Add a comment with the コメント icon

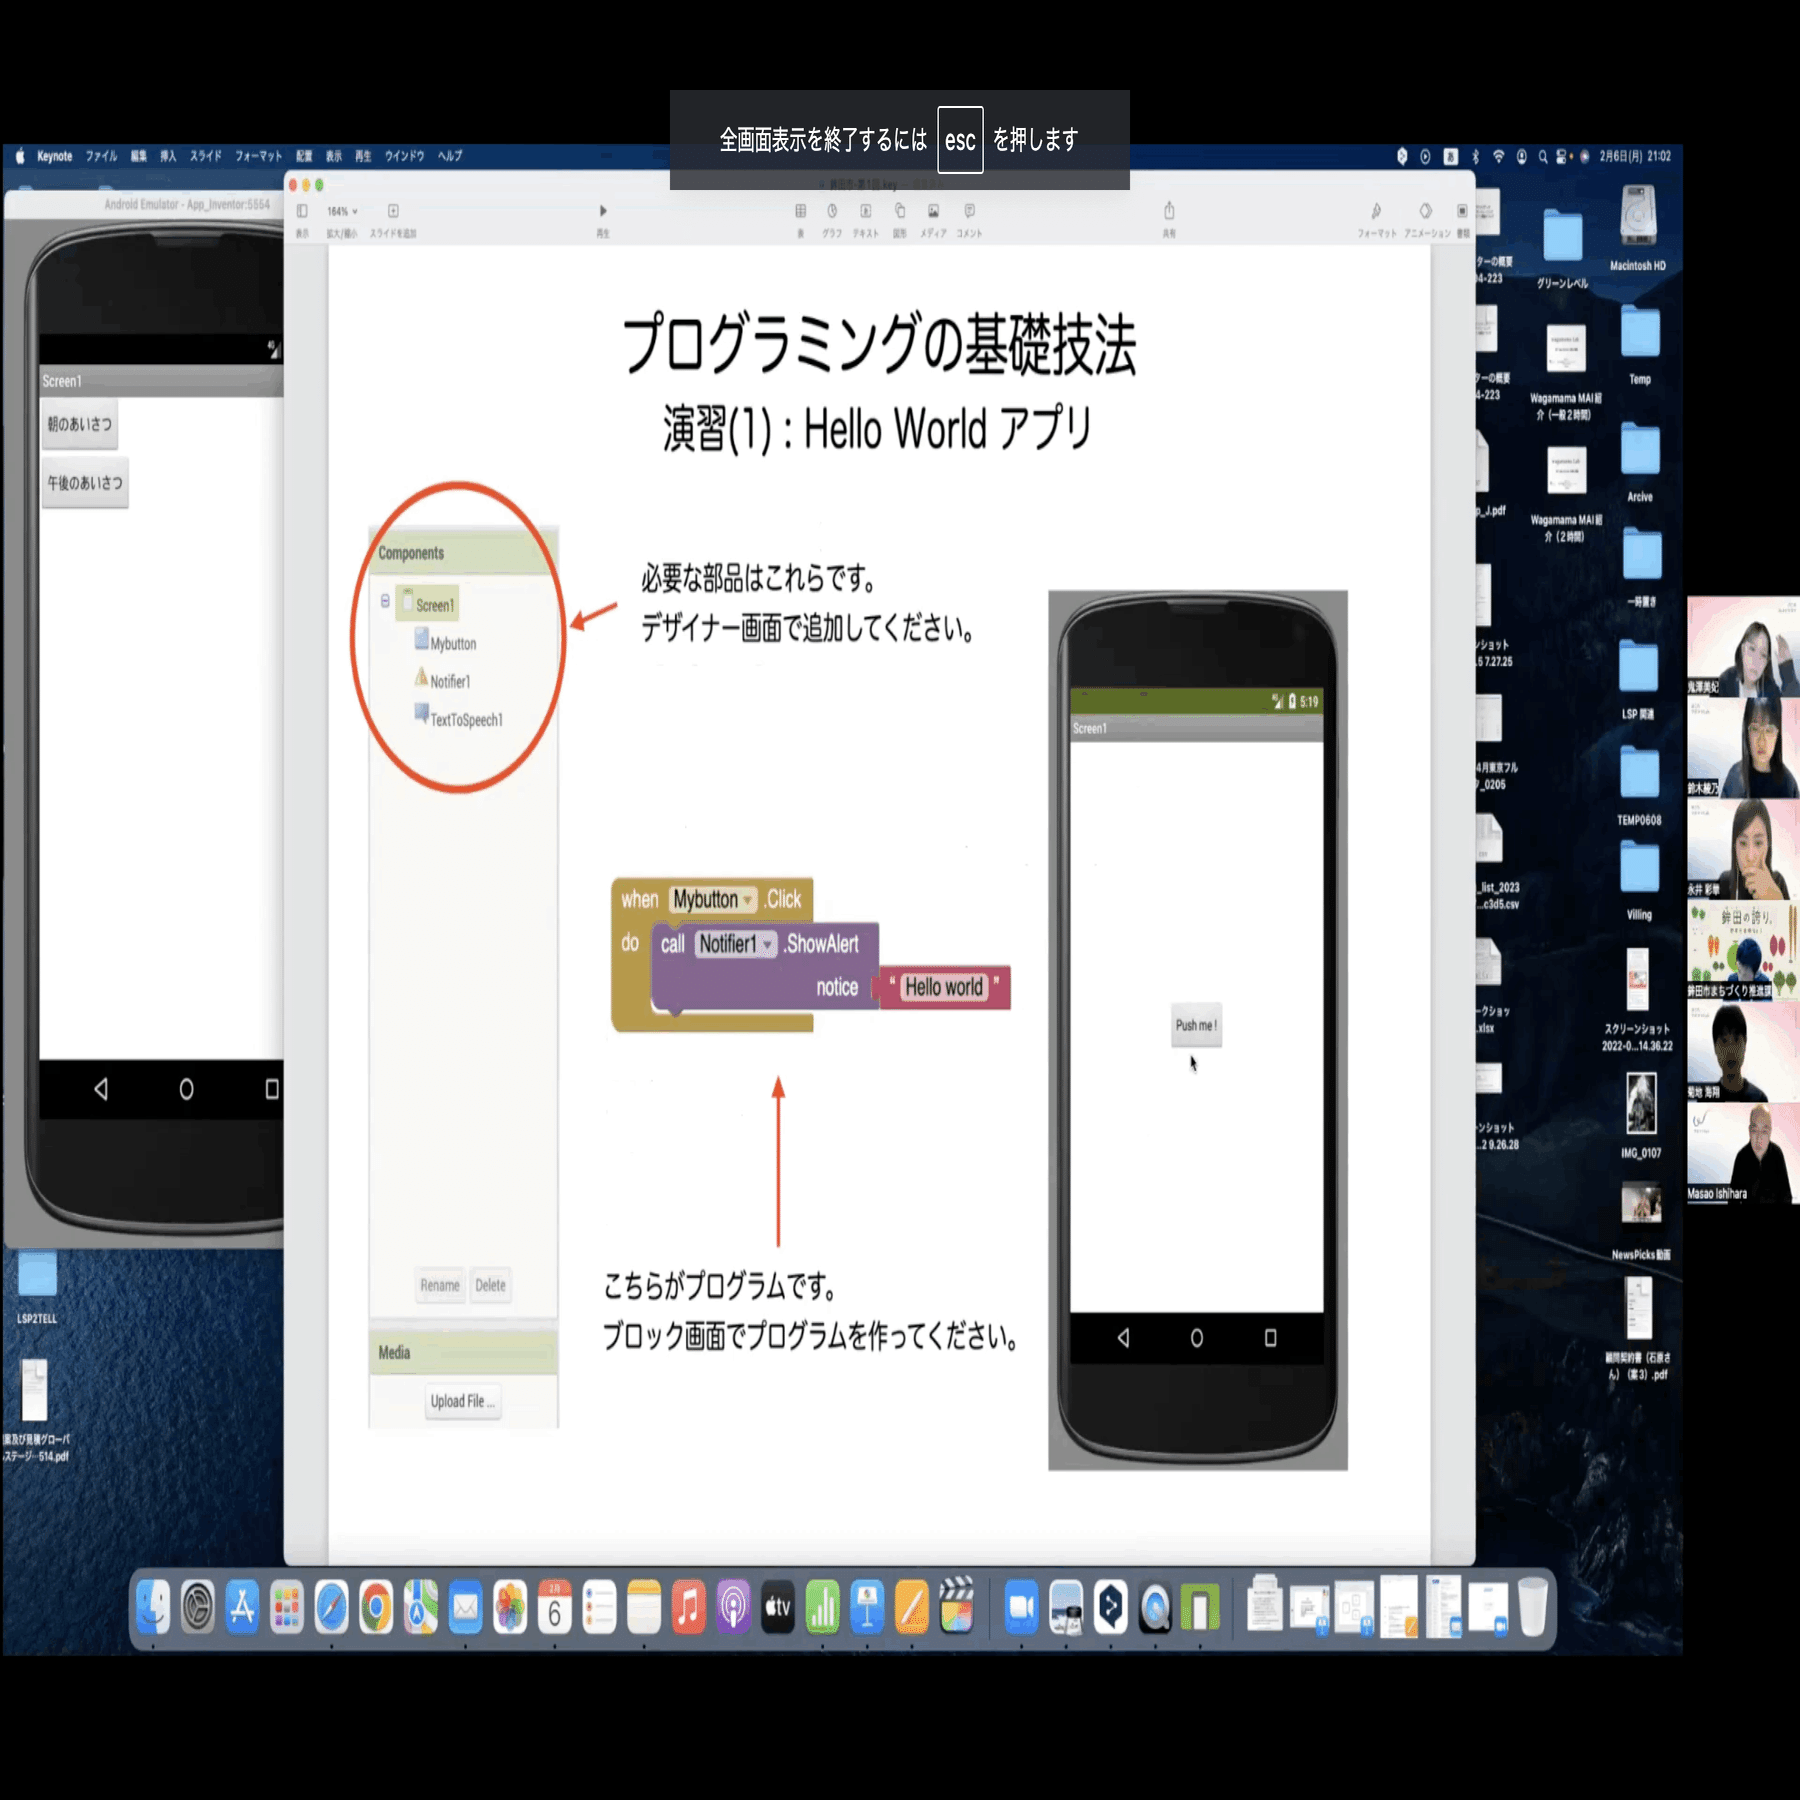(x=968, y=212)
